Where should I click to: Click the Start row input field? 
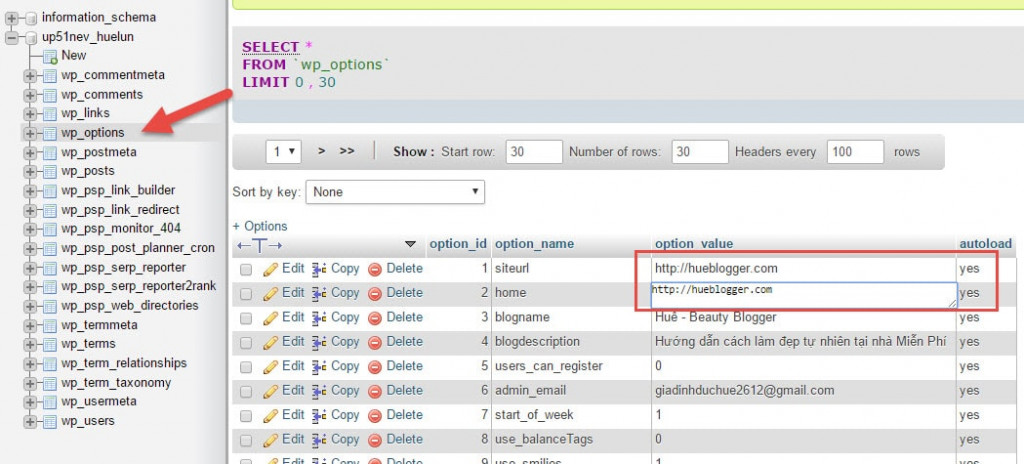pyautogui.click(x=534, y=152)
